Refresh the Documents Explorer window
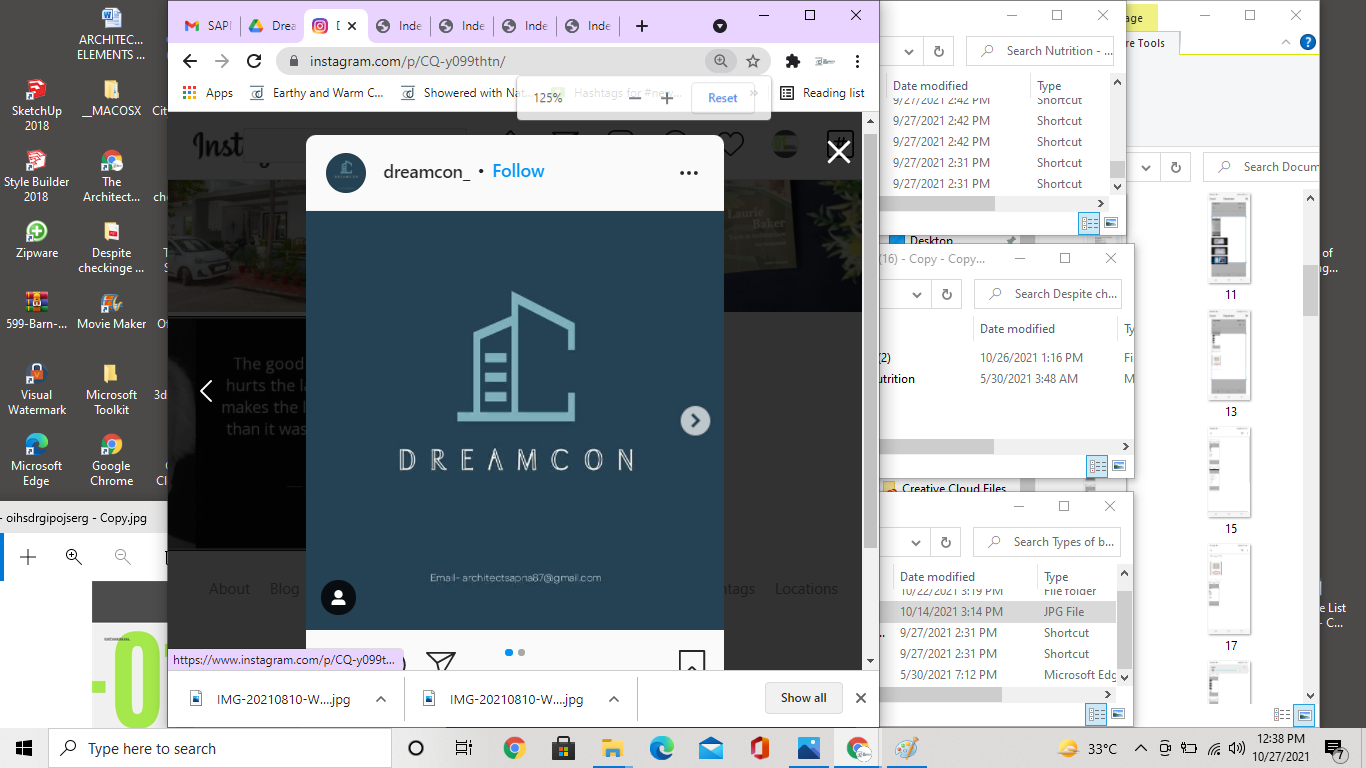The image size is (1366, 768). 1175,167
